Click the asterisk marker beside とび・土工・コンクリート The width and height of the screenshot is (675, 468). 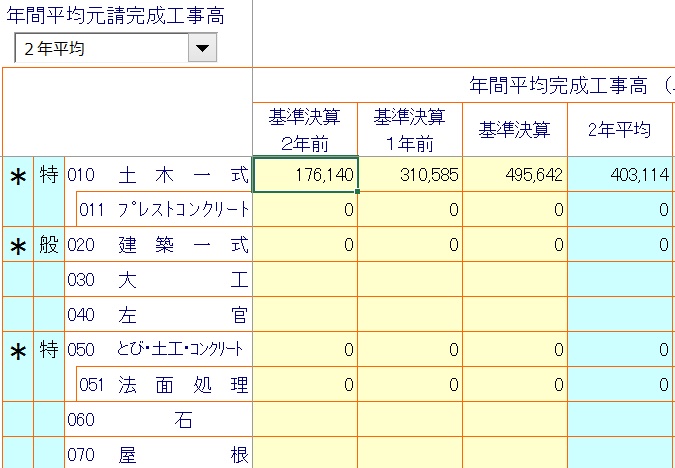pyautogui.click(x=17, y=351)
